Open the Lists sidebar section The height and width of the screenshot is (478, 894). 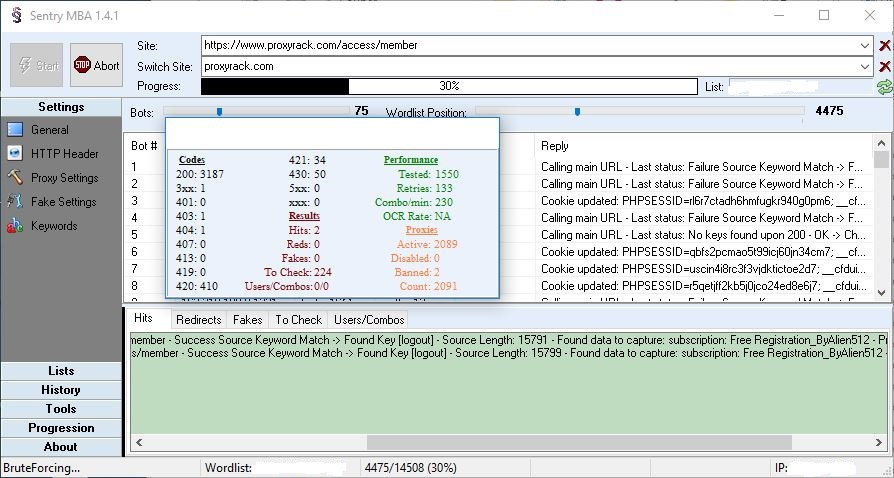(x=61, y=371)
